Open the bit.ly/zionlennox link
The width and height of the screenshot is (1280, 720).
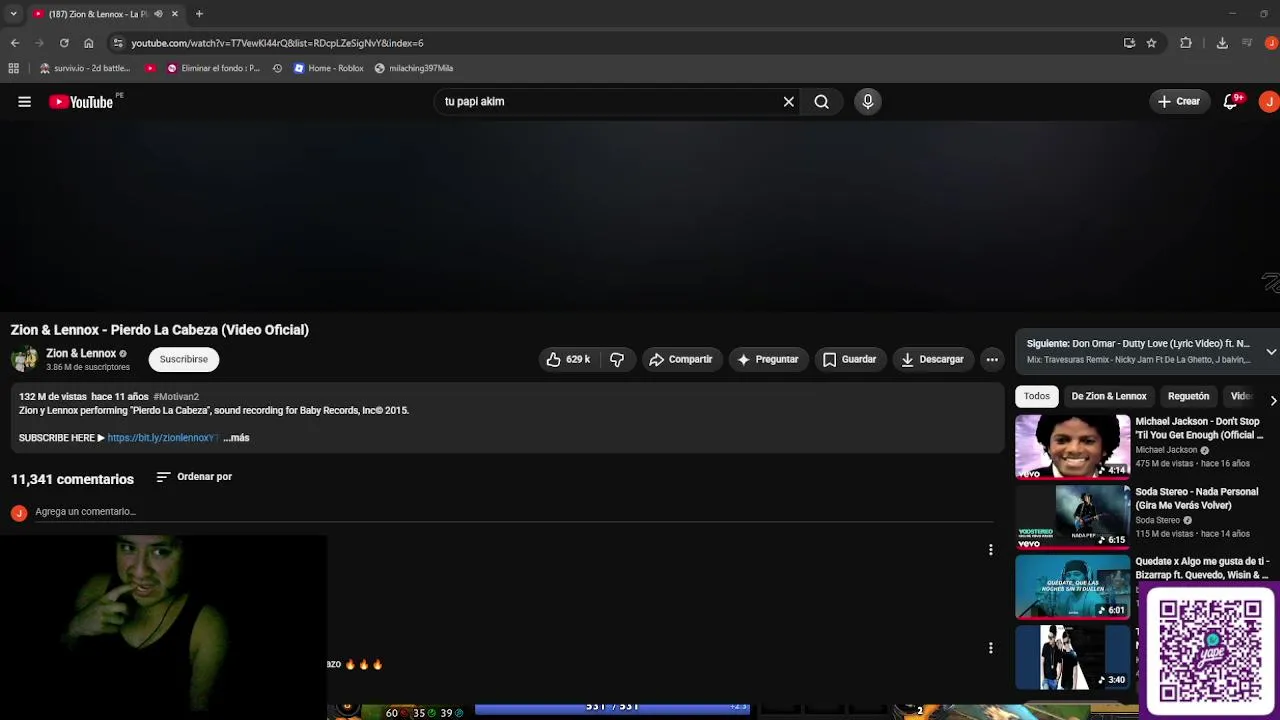[x=162, y=438]
